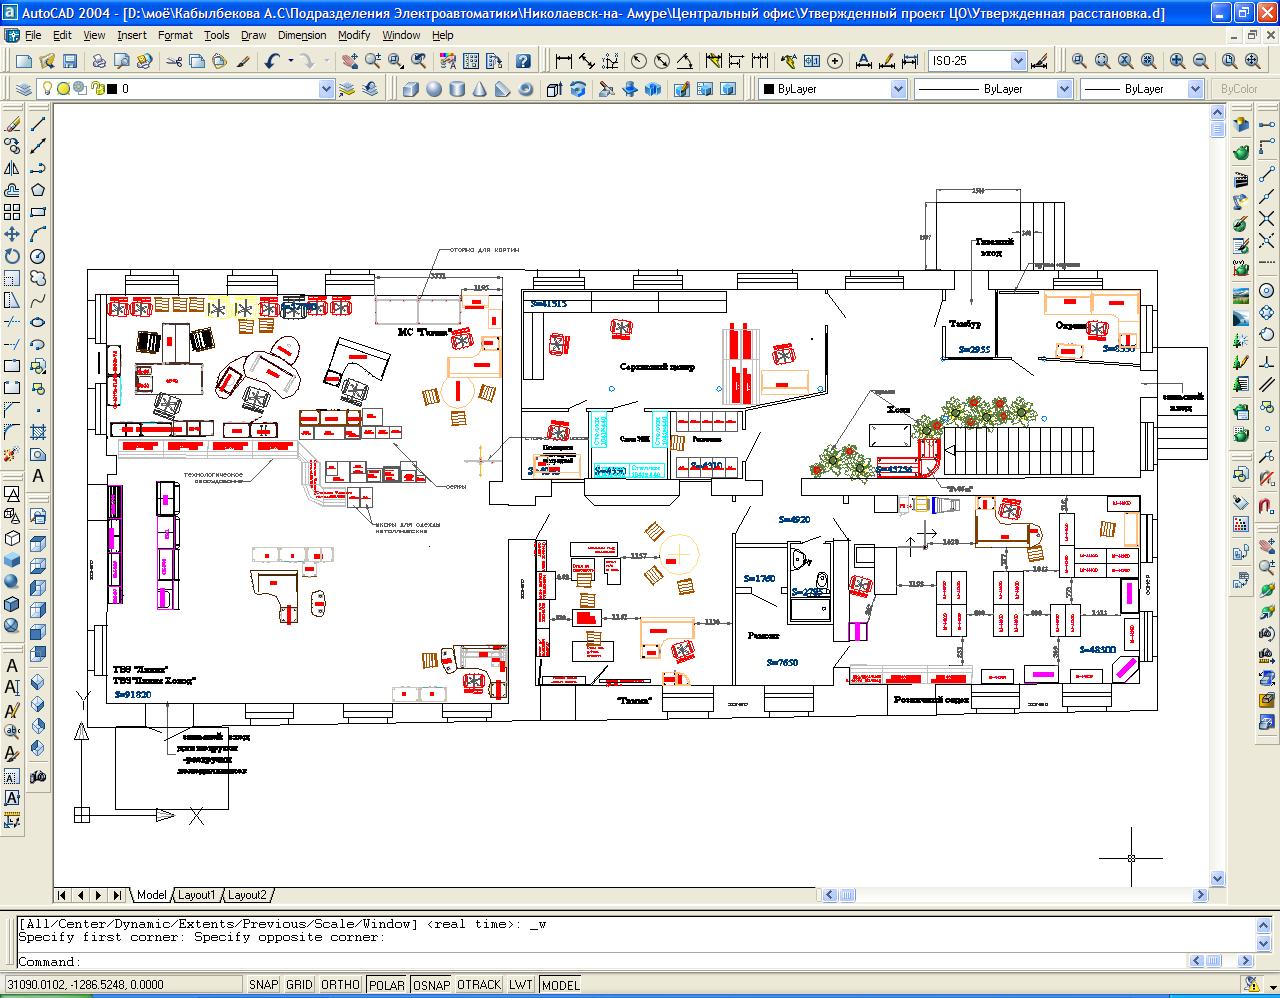Select the Line drawing tool
This screenshot has width=1280, height=998.
pos(38,124)
